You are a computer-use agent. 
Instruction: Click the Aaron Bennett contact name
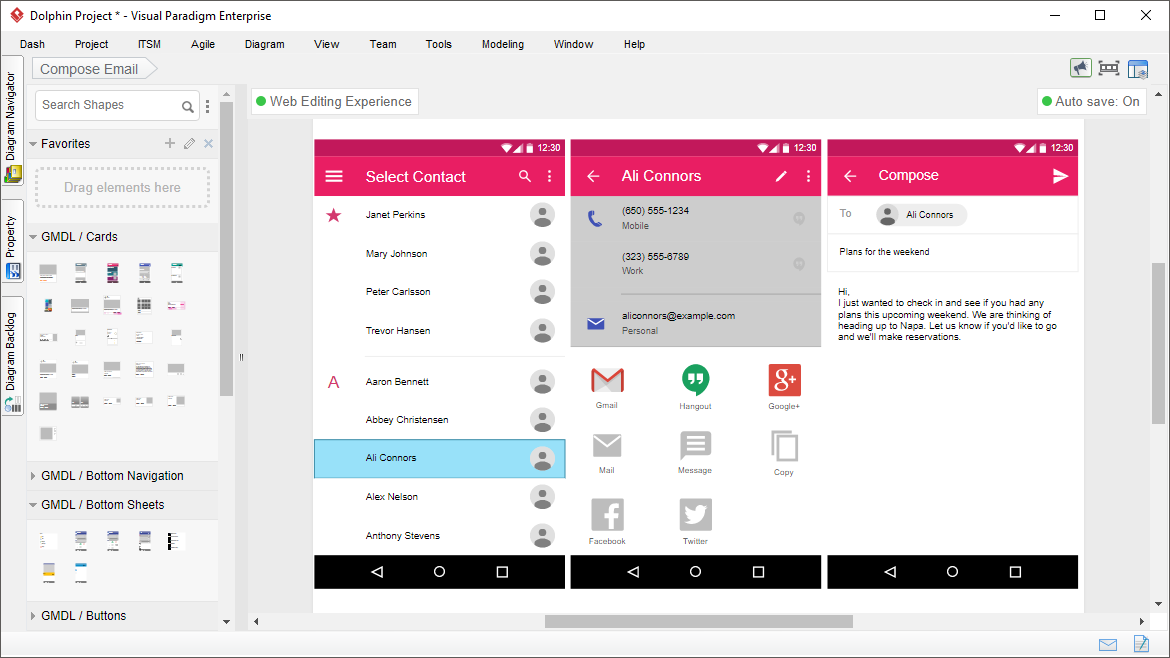tap(397, 381)
